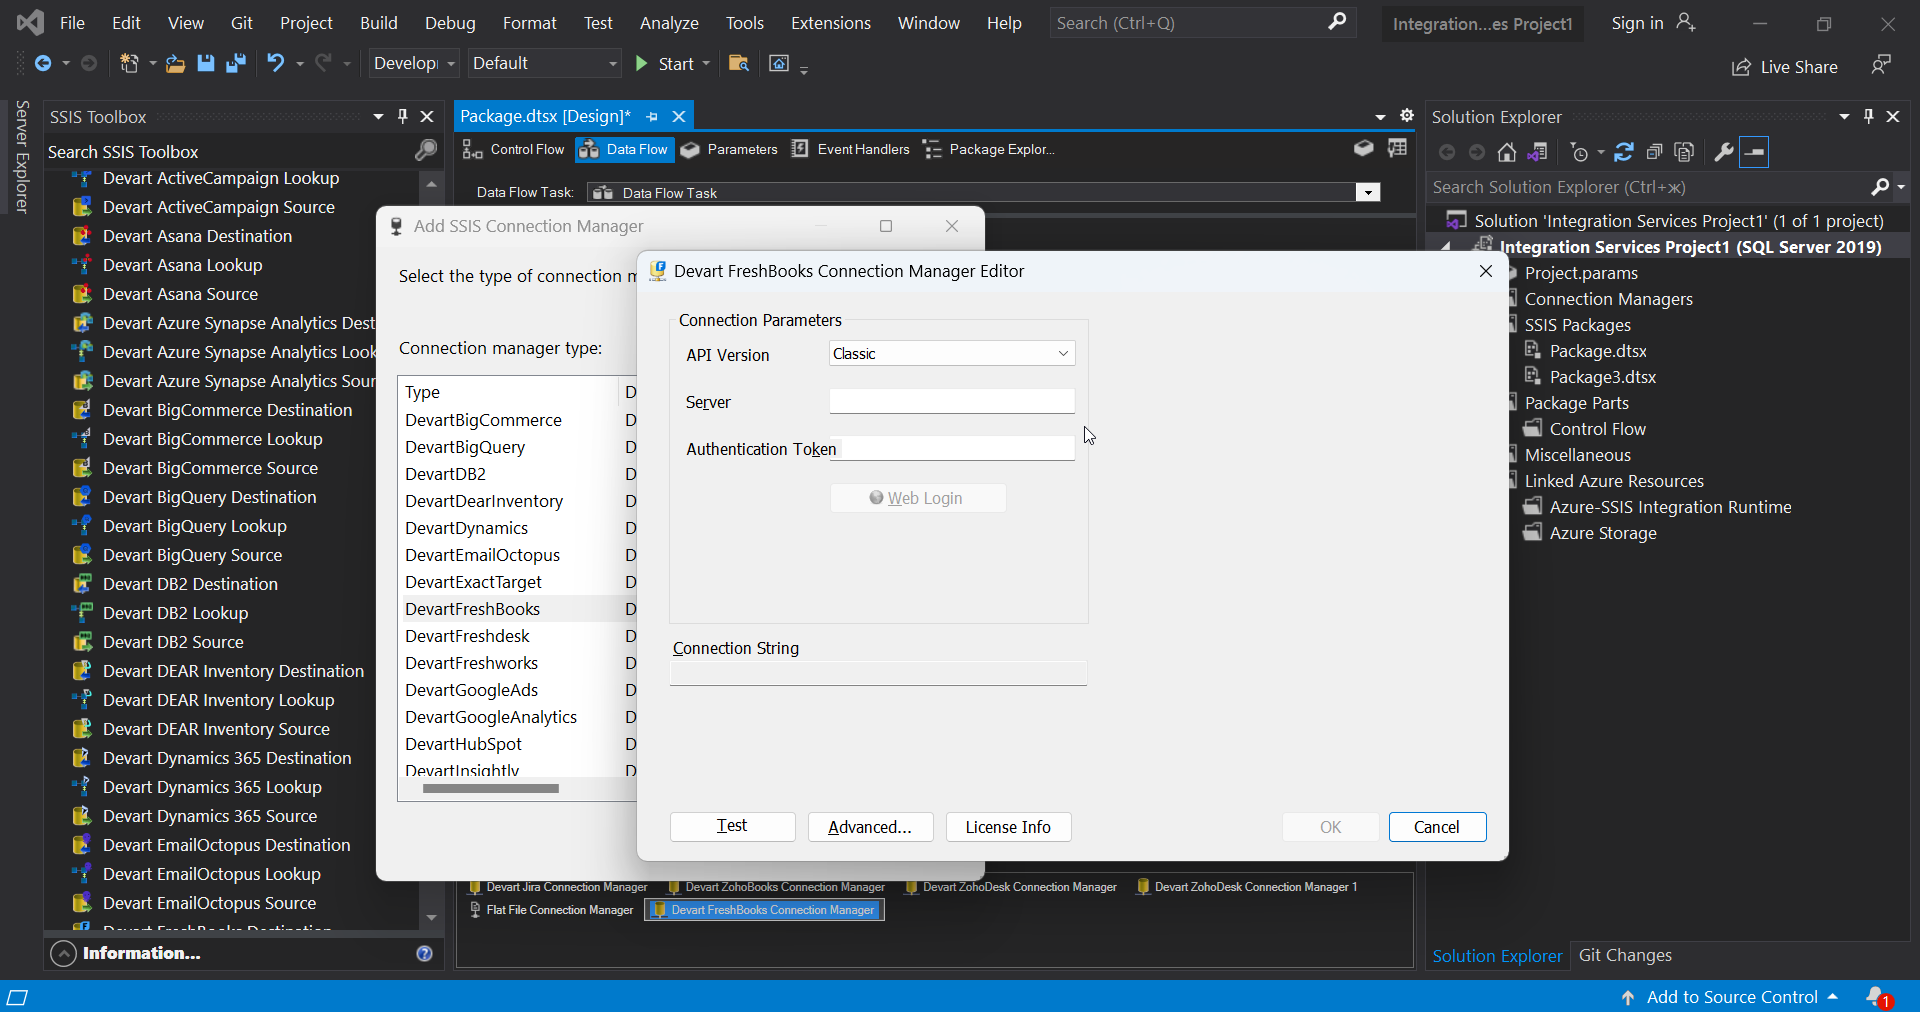Collapse the Integration Services Project1 node
Image resolution: width=1920 pixels, height=1012 pixels.
[1445, 246]
